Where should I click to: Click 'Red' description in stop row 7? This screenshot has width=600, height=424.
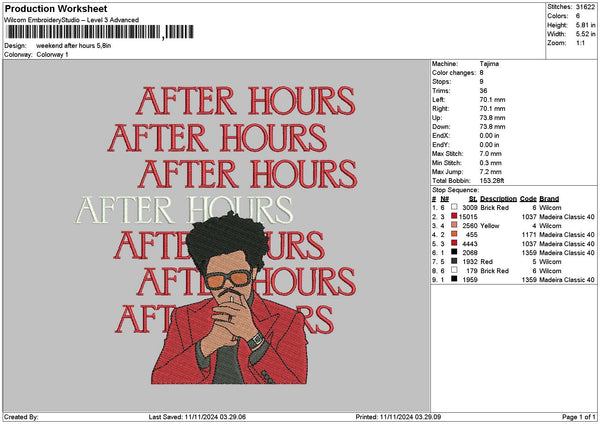tap(486, 262)
